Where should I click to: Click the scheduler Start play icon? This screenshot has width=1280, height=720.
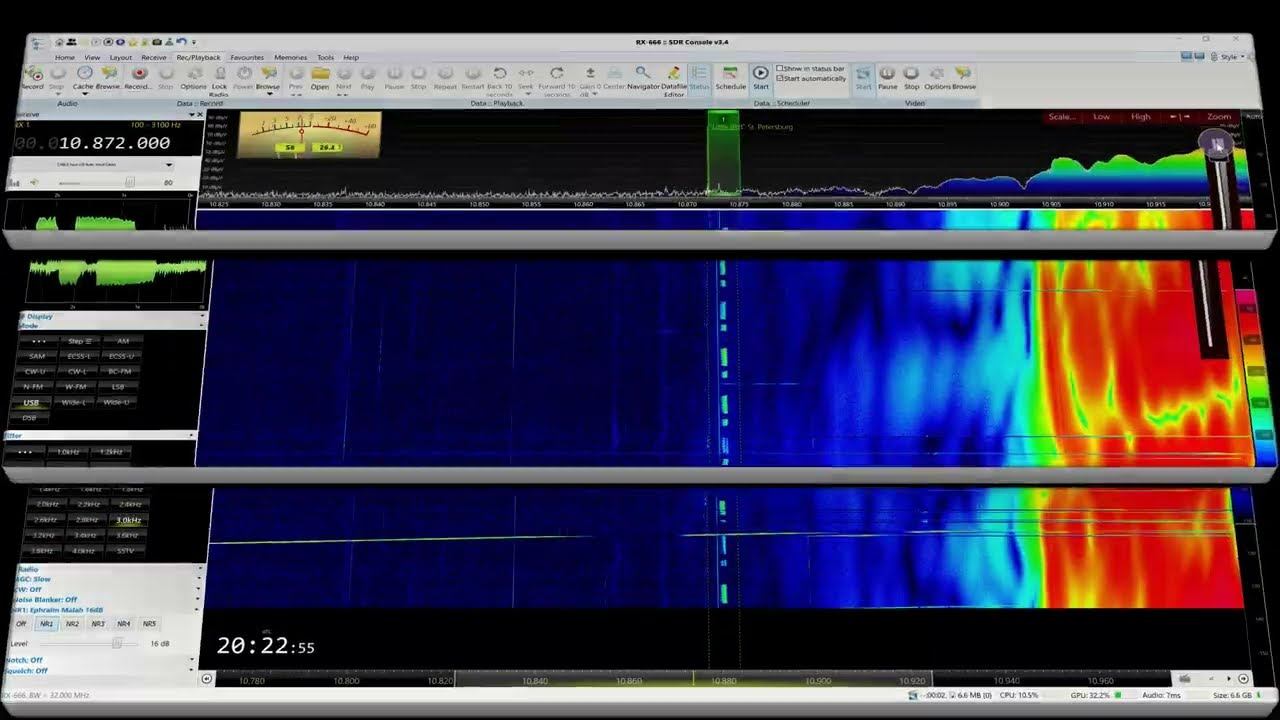click(x=761, y=73)
